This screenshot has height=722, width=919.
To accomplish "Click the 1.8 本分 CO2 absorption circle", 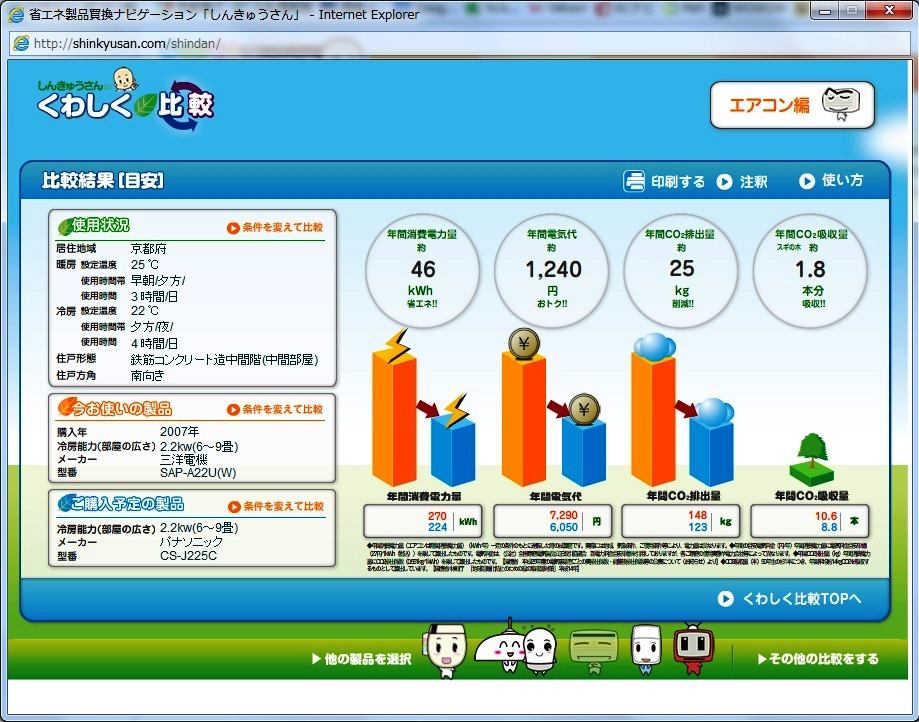I will click(811, 270).
